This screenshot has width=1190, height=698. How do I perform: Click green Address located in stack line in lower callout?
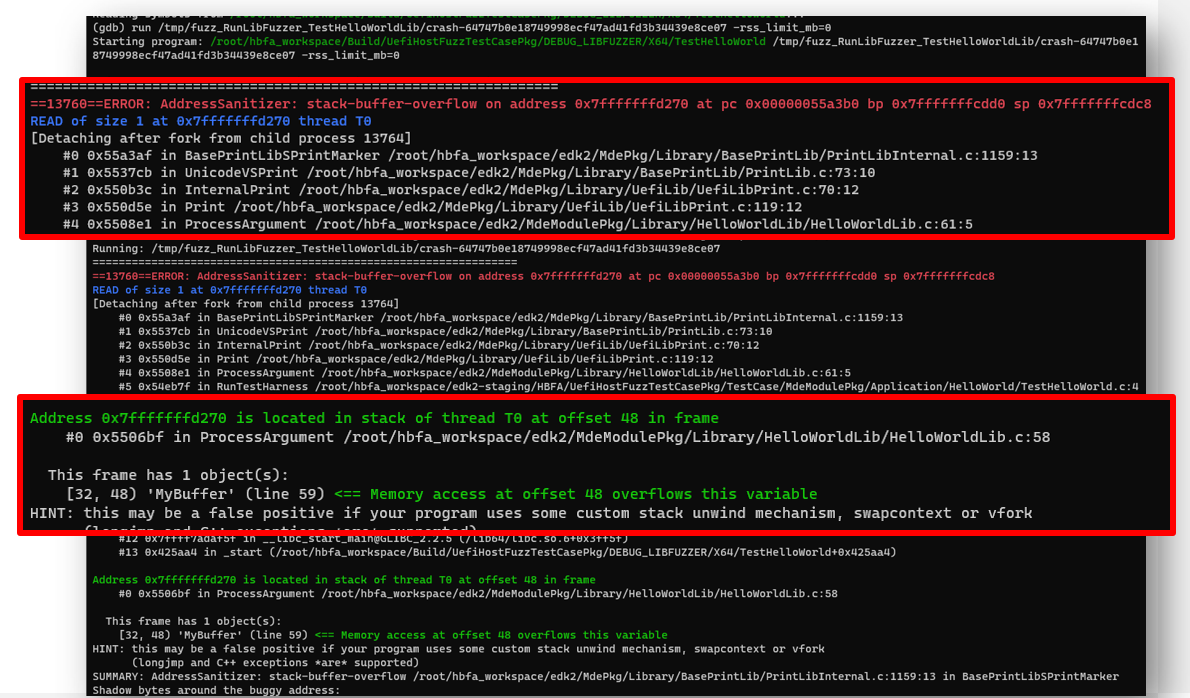pos(374,418)
